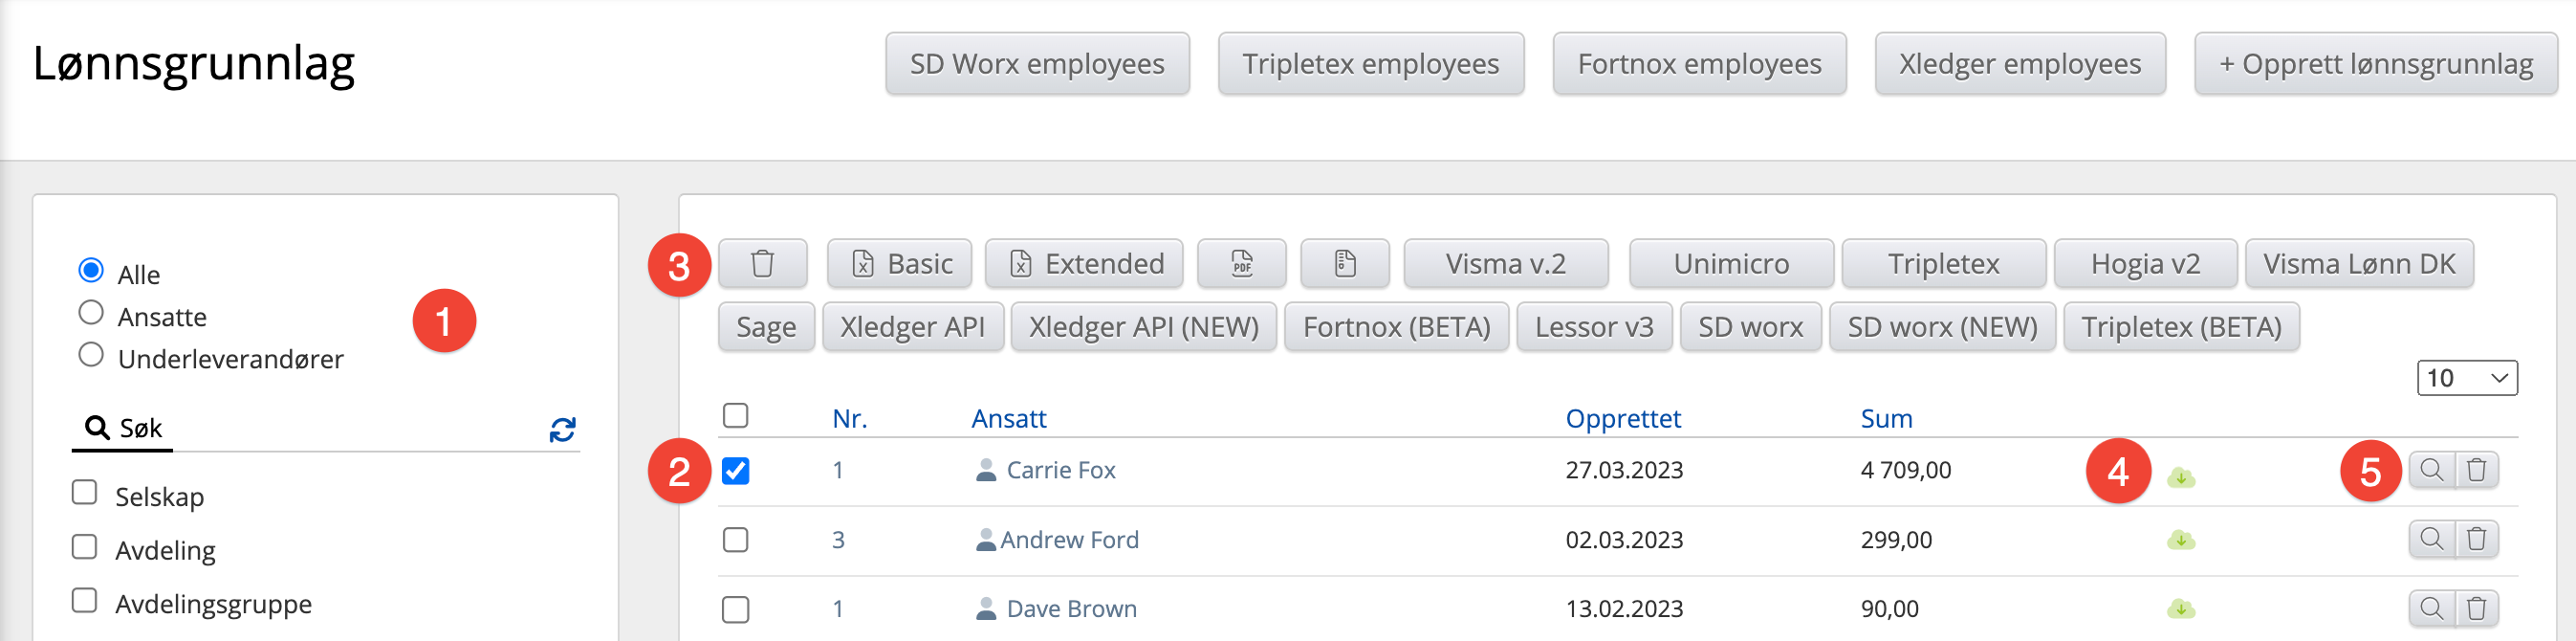
Task: Click the green cloud download icon for Carrie Fox
Action: [2181, 478]
